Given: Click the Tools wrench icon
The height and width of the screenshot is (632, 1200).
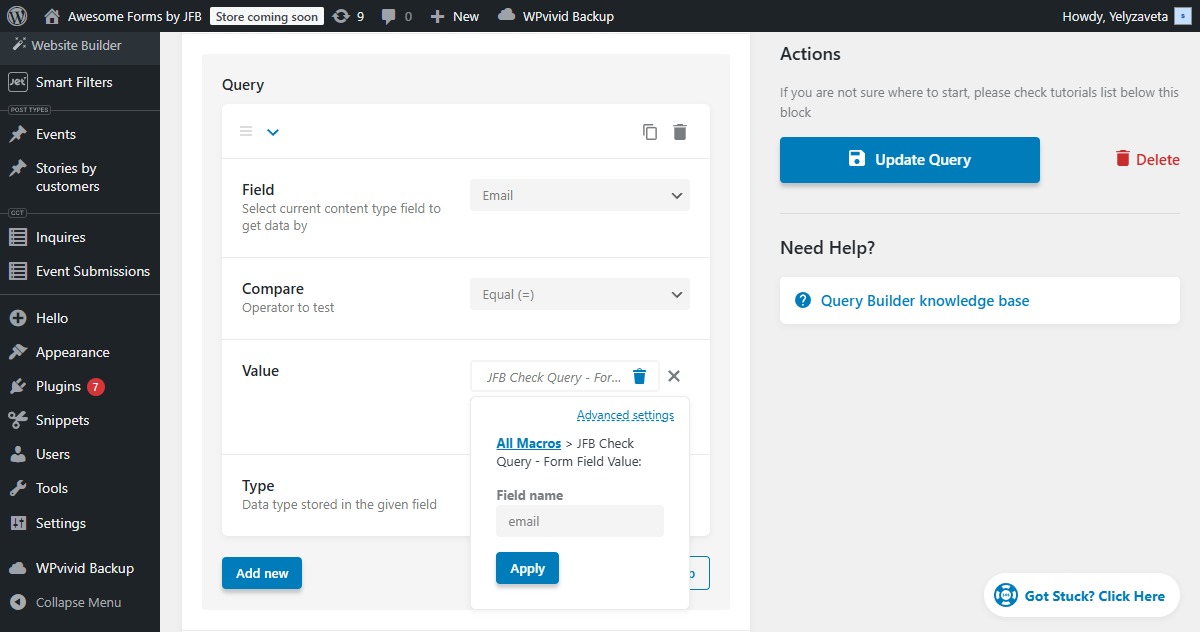Looking at the screenshot, I should coord(18,488).
